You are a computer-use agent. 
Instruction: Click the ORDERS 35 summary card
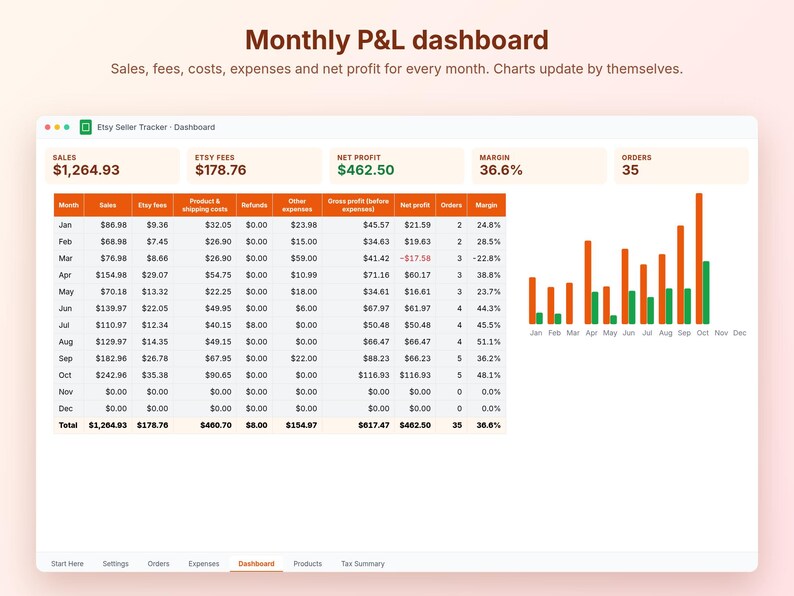[682, 166]
